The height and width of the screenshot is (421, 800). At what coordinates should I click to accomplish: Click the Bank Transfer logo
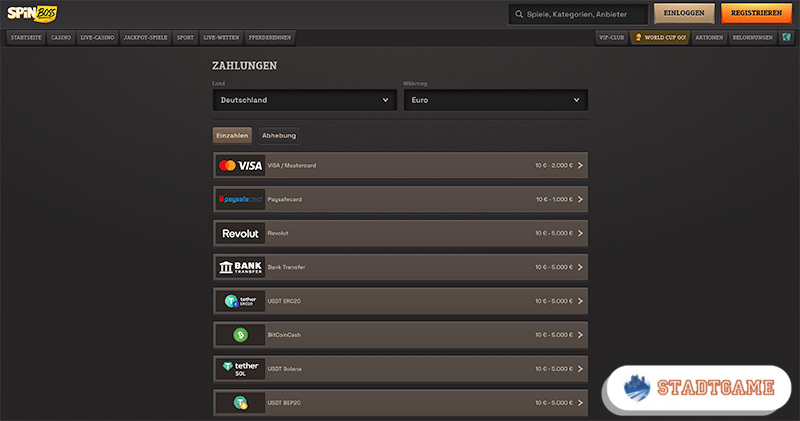pyautogui.click(x=240, y=267)
